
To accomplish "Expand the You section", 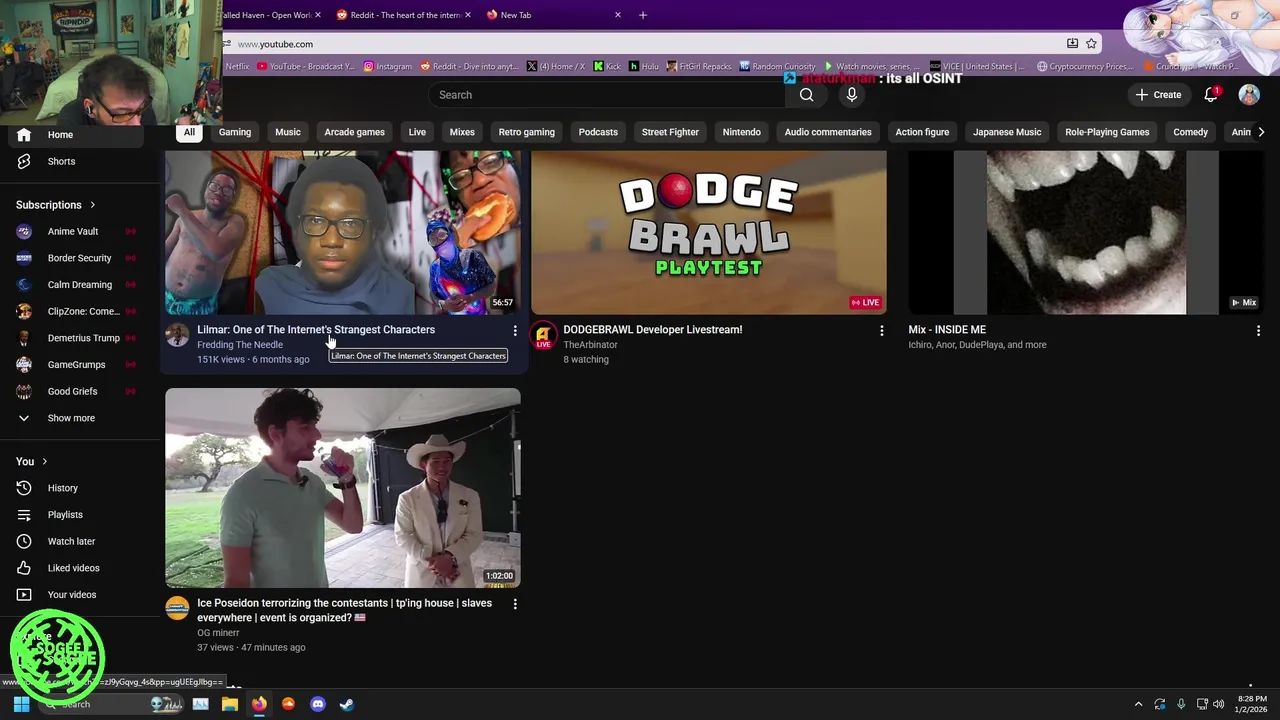I will point(31,461).
